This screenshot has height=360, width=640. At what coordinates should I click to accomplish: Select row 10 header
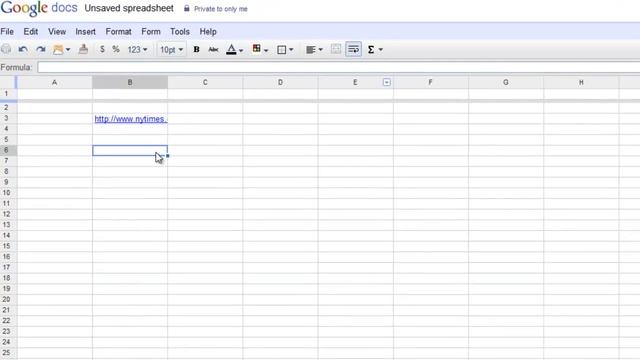7,193
